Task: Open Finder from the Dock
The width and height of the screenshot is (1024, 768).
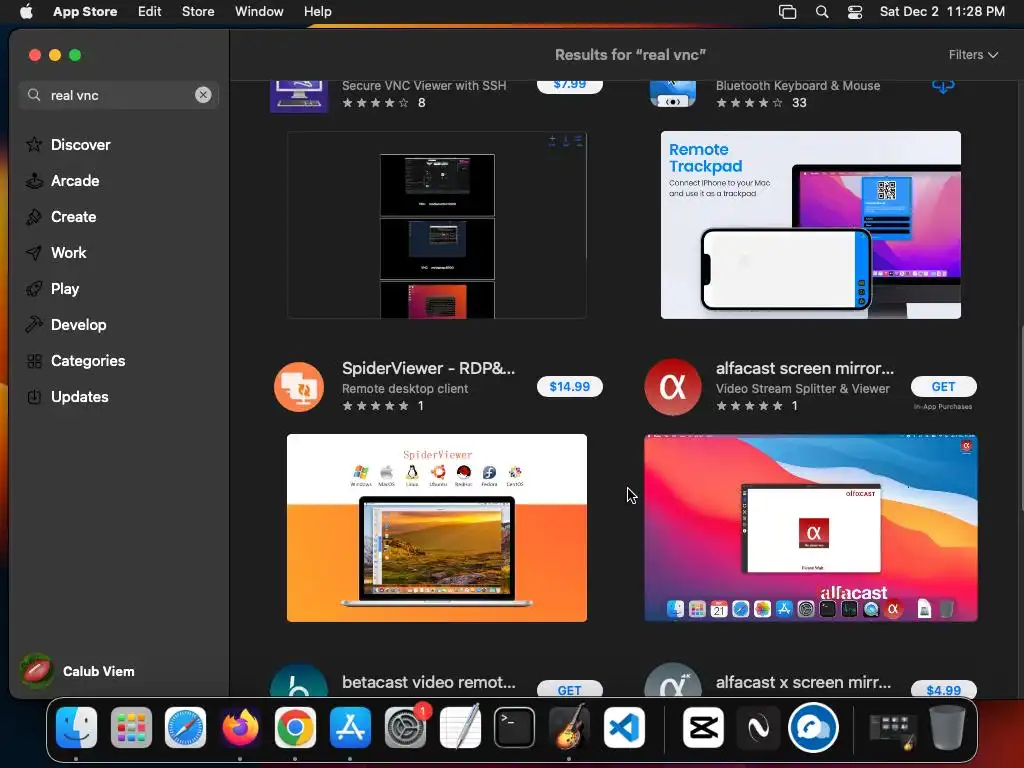Action: pos(76,728)
